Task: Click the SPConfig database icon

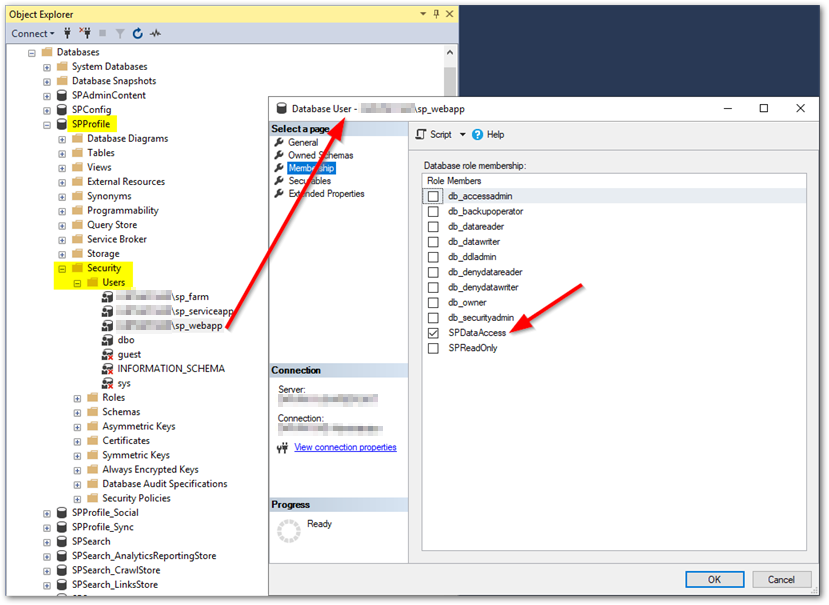Action: click(x=62, y=109)
